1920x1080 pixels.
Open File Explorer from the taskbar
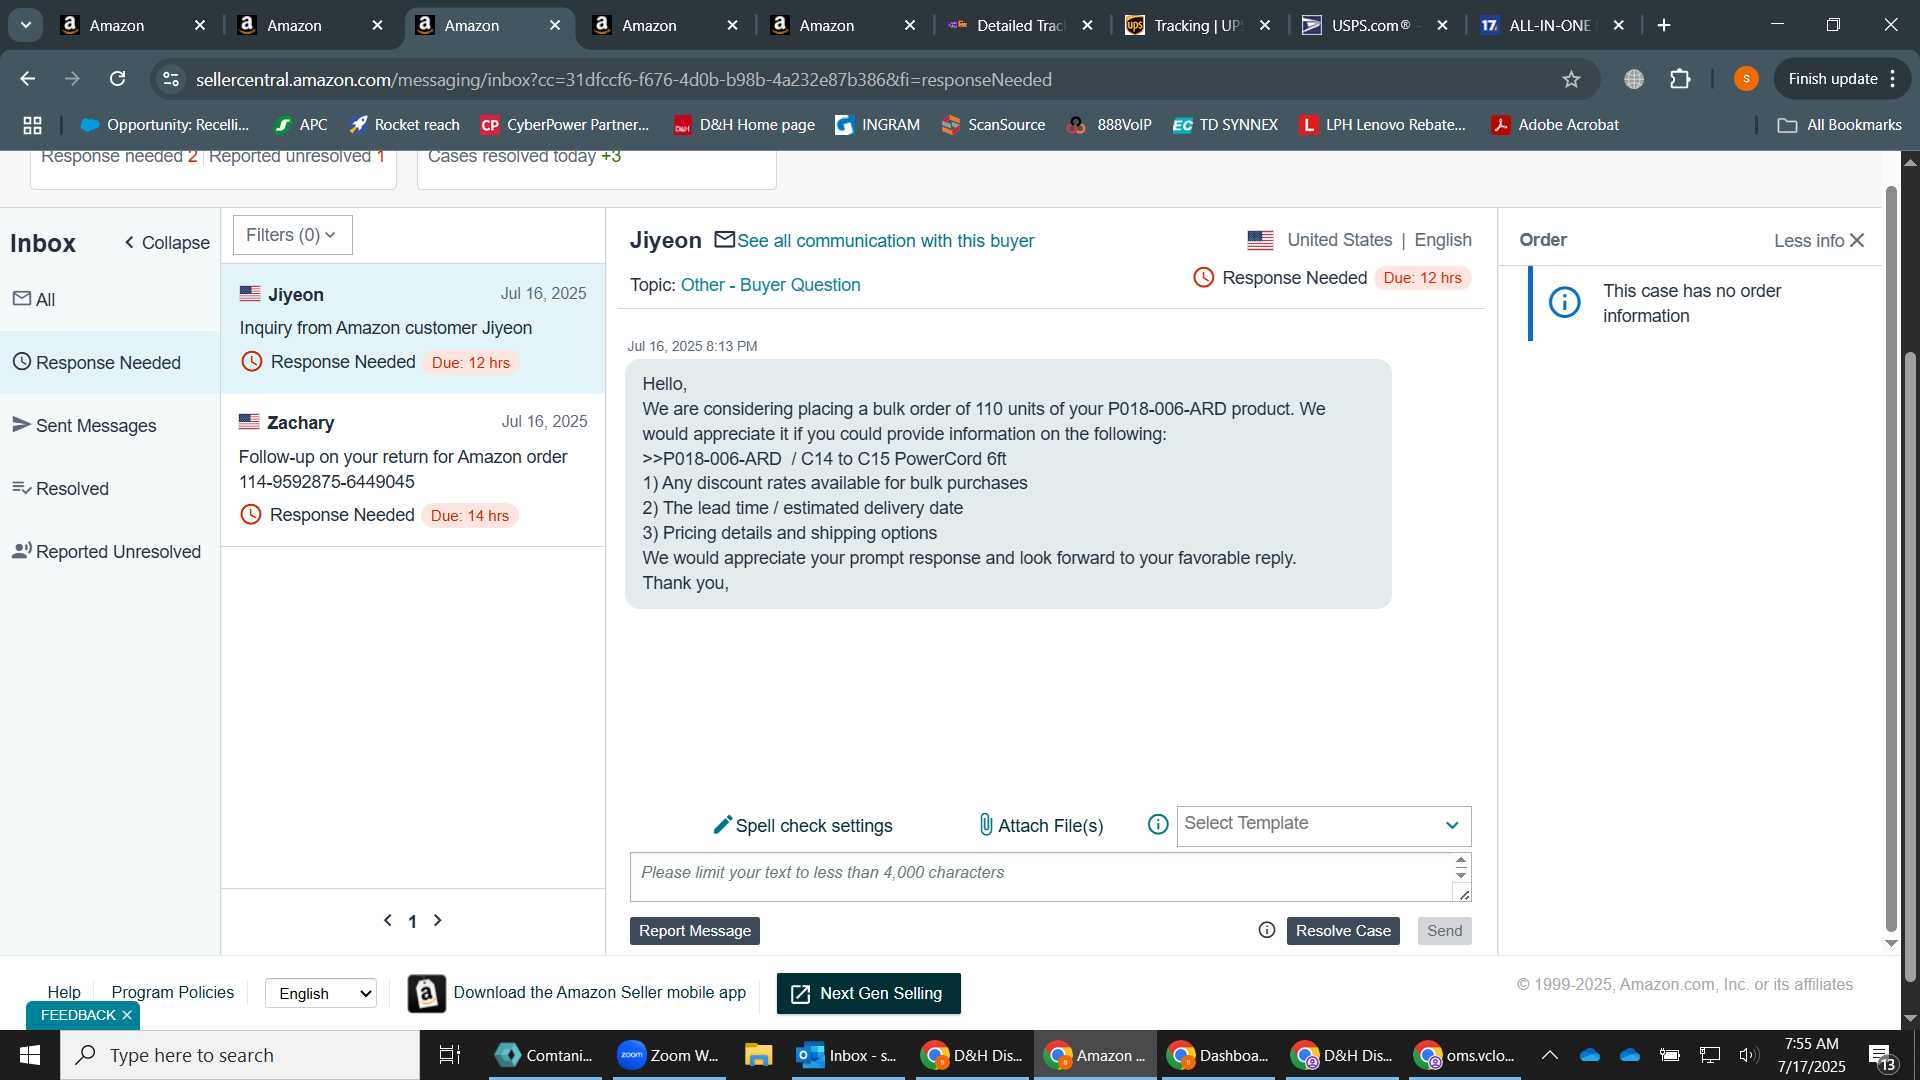point(759,1055)
